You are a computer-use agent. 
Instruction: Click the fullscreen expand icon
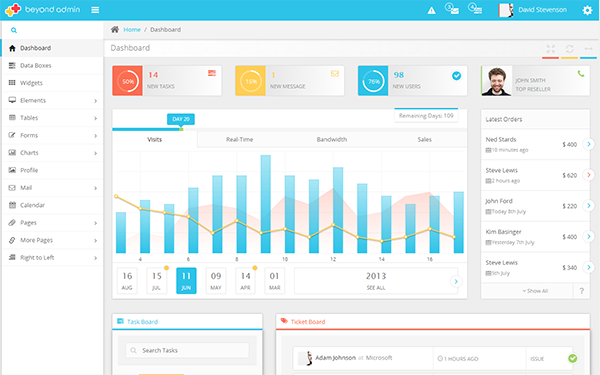(x=551, y=49)
